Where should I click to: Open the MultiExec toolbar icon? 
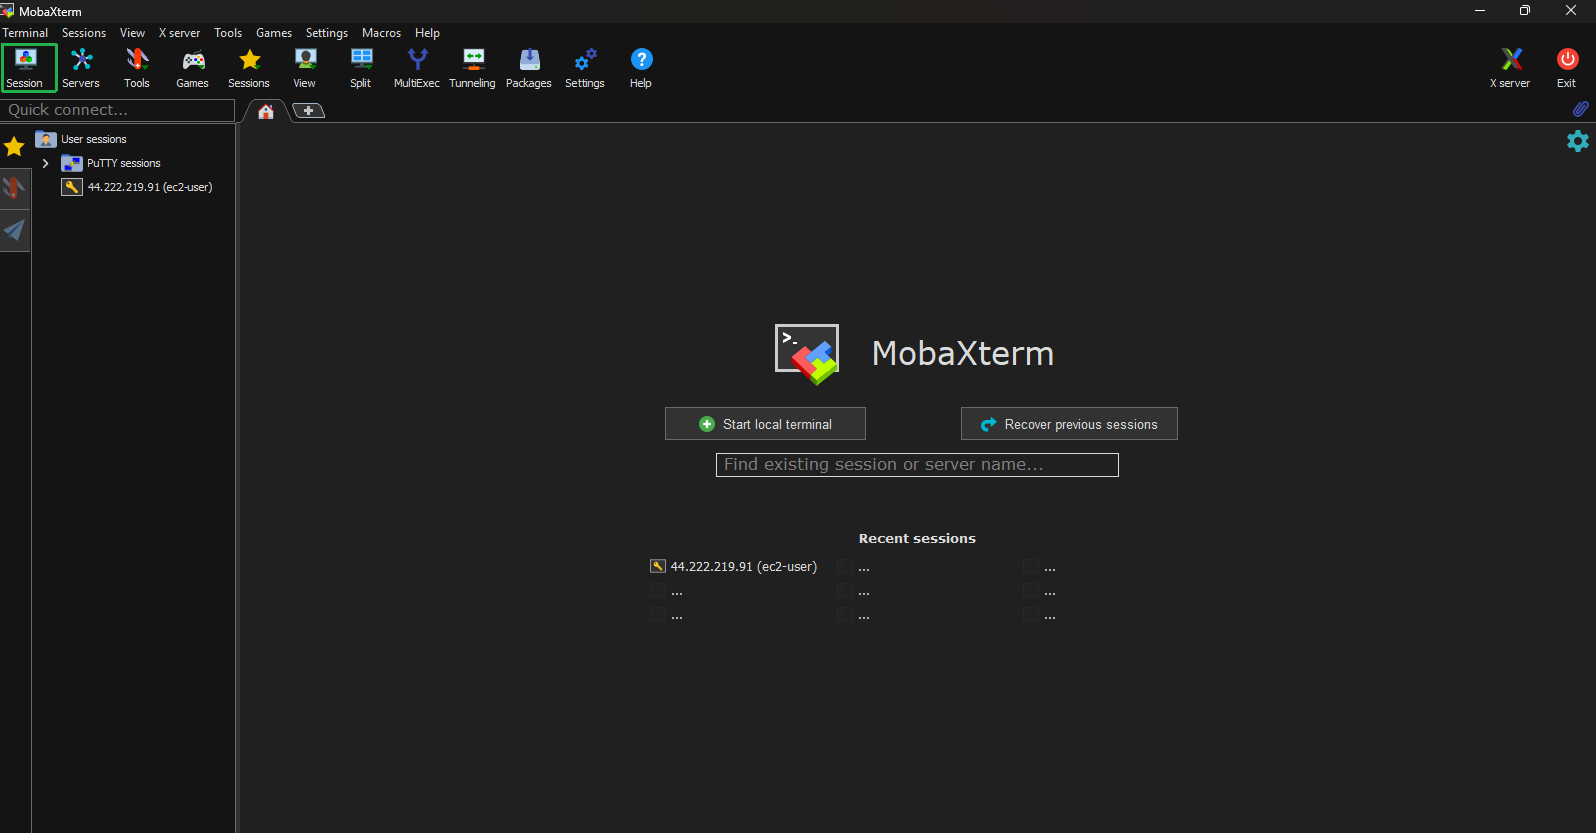pos(417,68)
